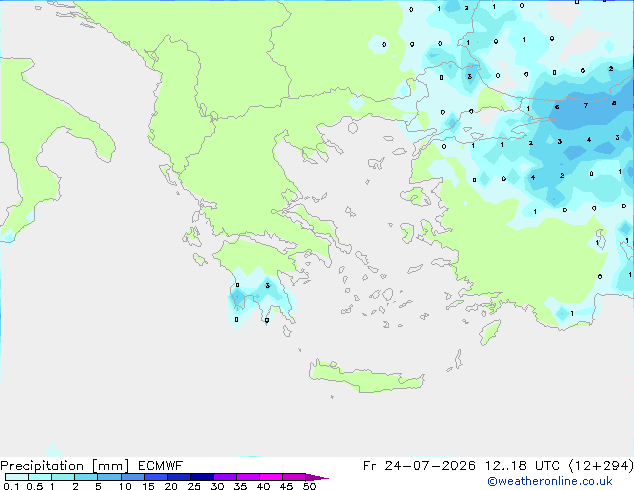Click the 30–35 mm purple legend swatch

[x=225, y=477]
